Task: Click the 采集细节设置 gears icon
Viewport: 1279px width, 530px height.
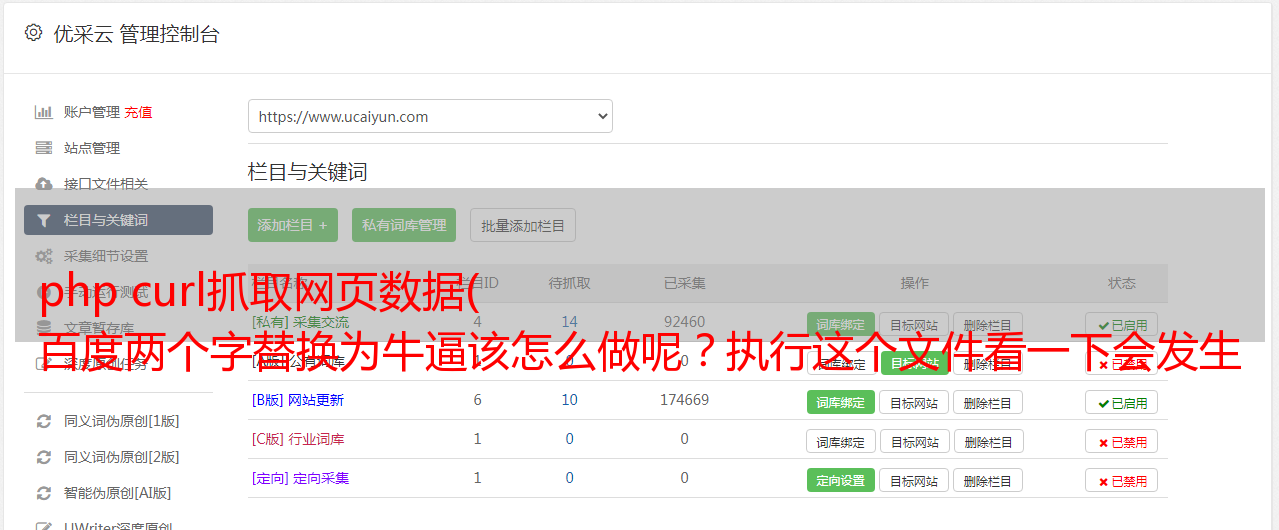Action: point(44,256)
